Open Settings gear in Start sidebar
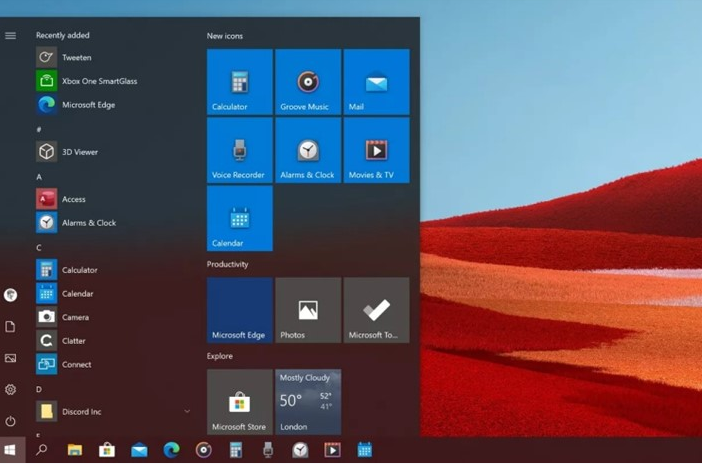This screenshot has width=702, height=464. (10, 389)
